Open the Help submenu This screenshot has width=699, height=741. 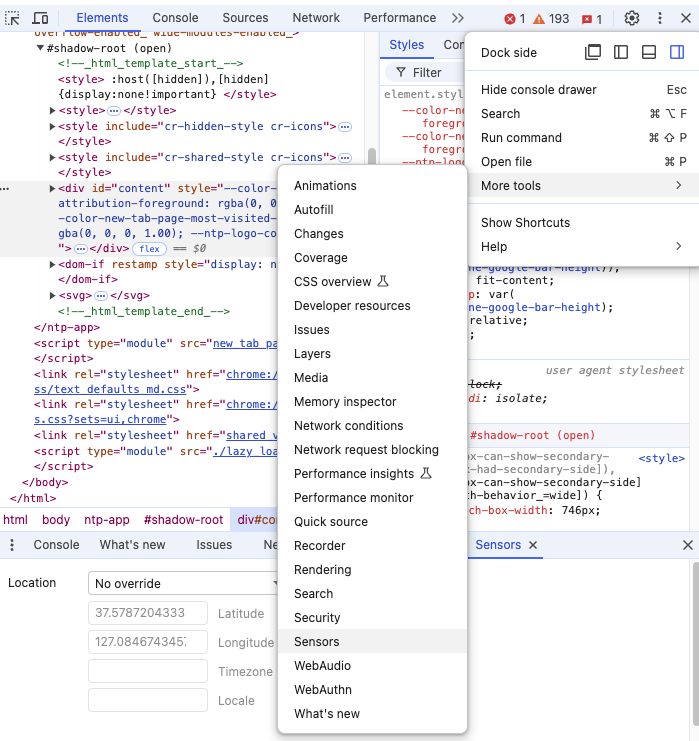pos(582,247)
